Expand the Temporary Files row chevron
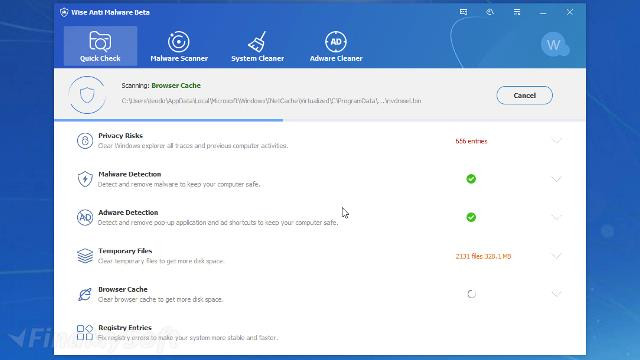 [556, 256]
